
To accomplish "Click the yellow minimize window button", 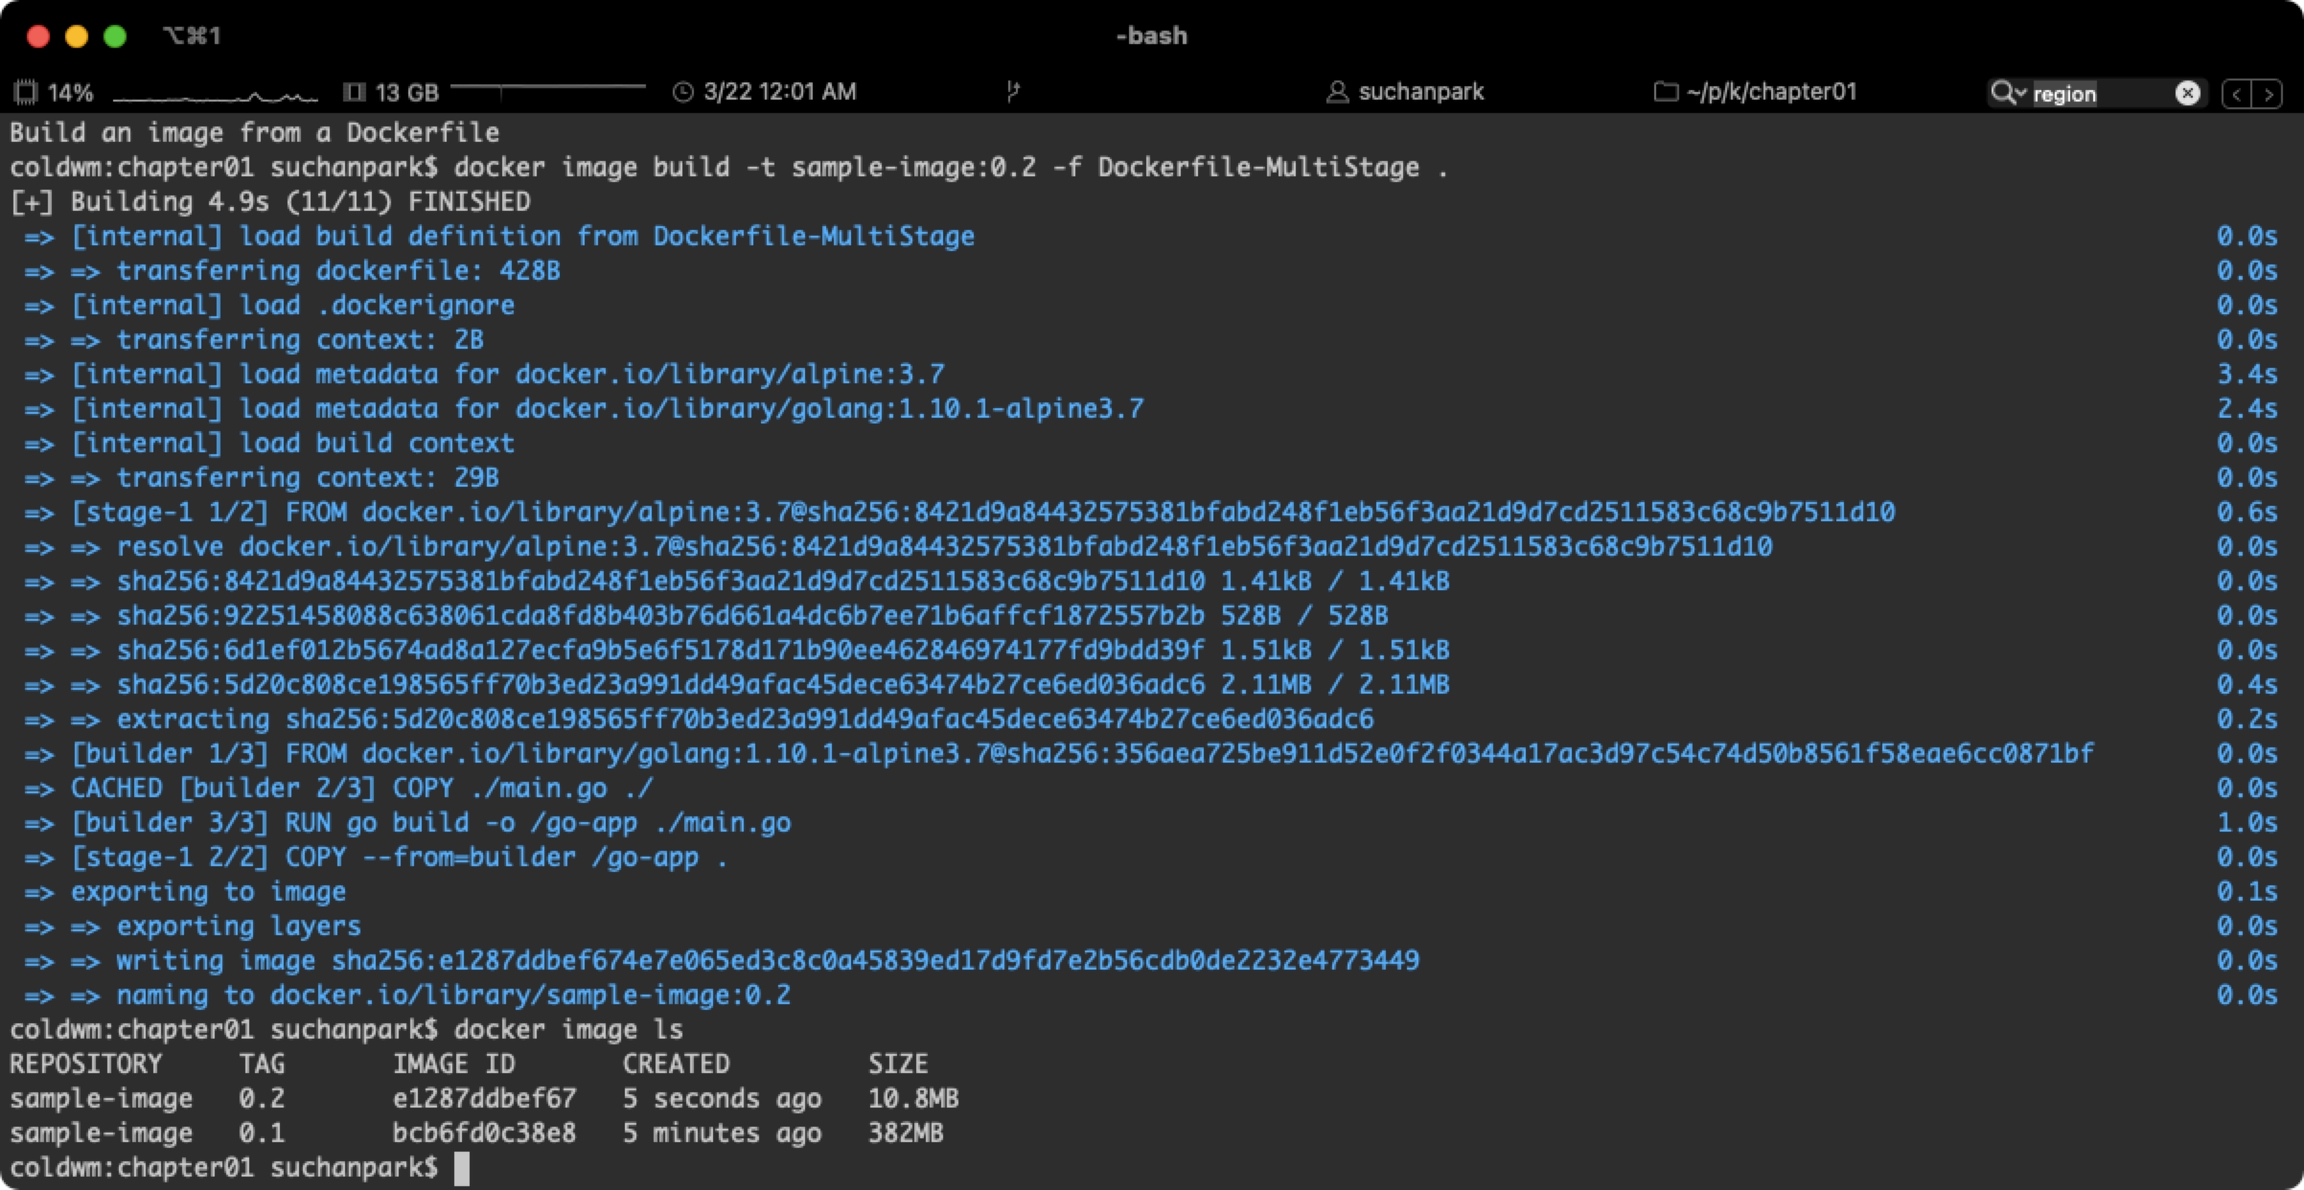I will tap(77, 37).
